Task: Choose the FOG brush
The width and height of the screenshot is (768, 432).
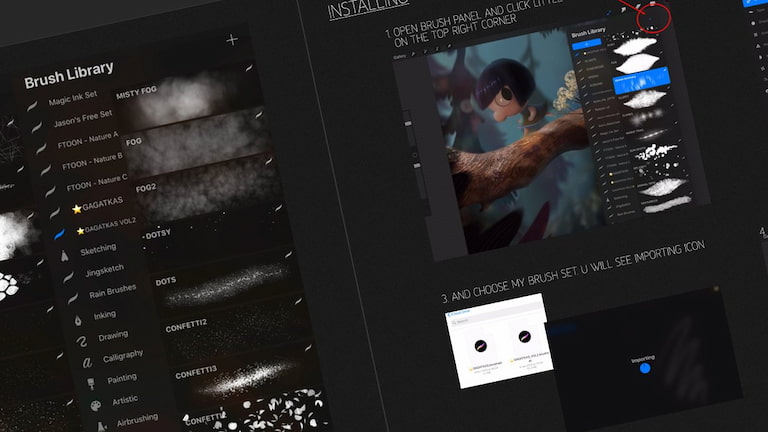Action: coord(197,144)
